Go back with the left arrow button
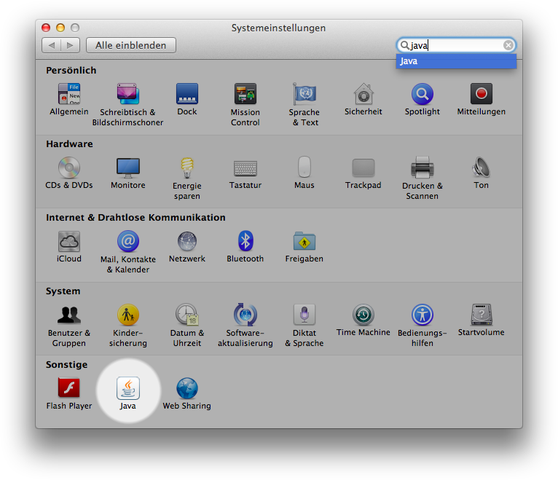Viewport: 558px width, 480px height. 51,45
